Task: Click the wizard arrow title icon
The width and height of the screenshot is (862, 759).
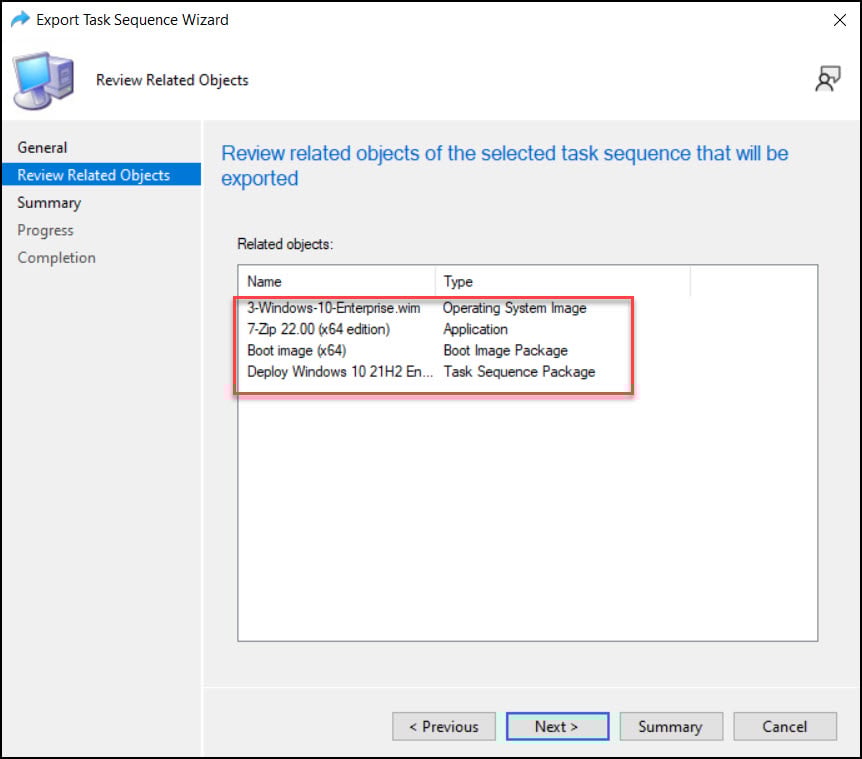Action: point(20,19)
